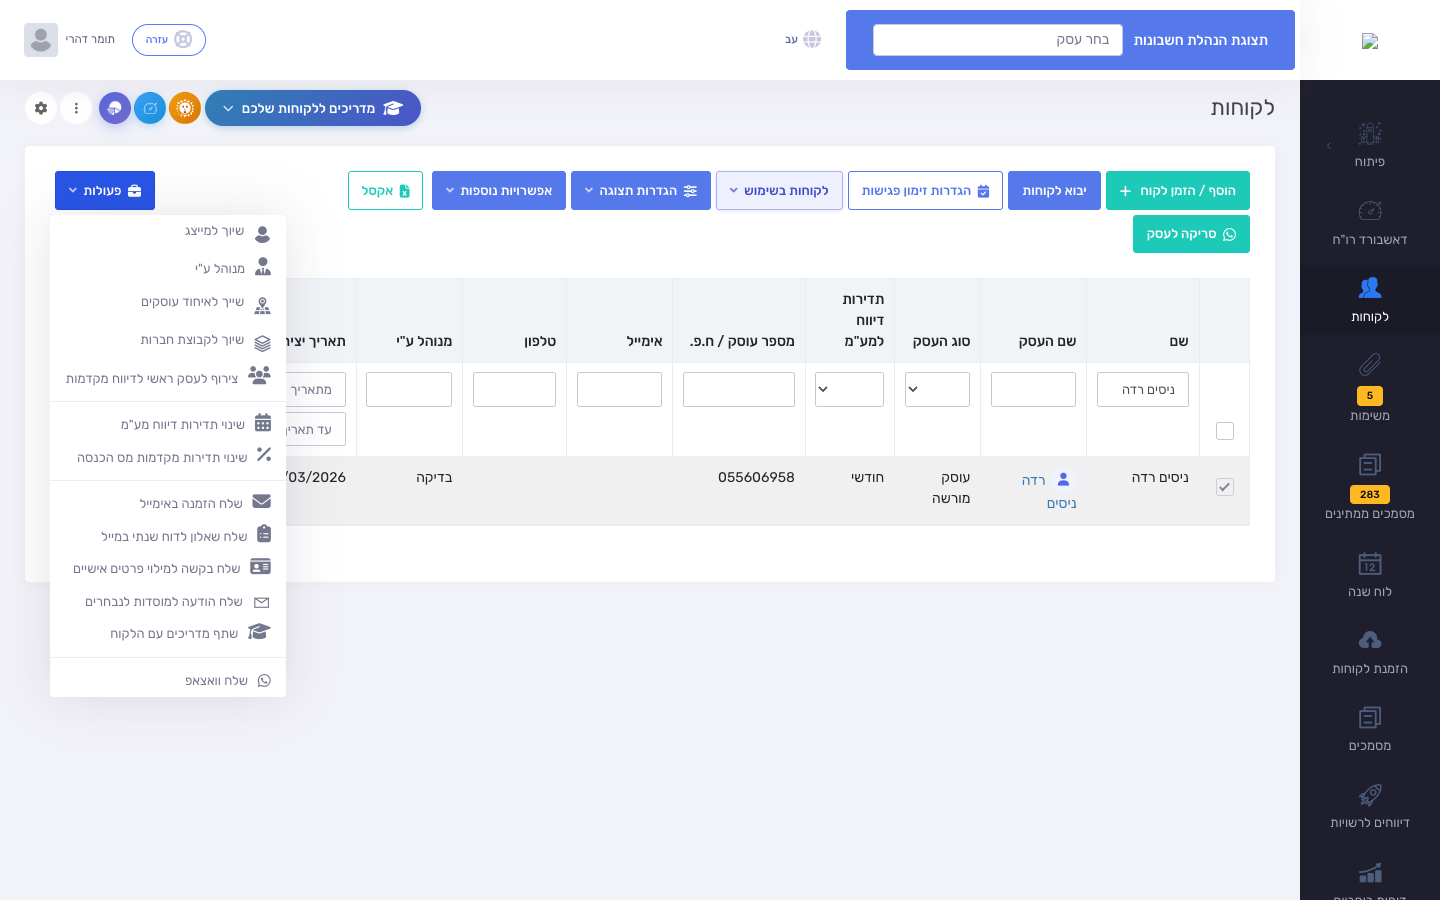Collapse the sidebar with the small chevron
This screenshot has height=900, width=1440.
pyautogui.click(x=1329, y=146)
